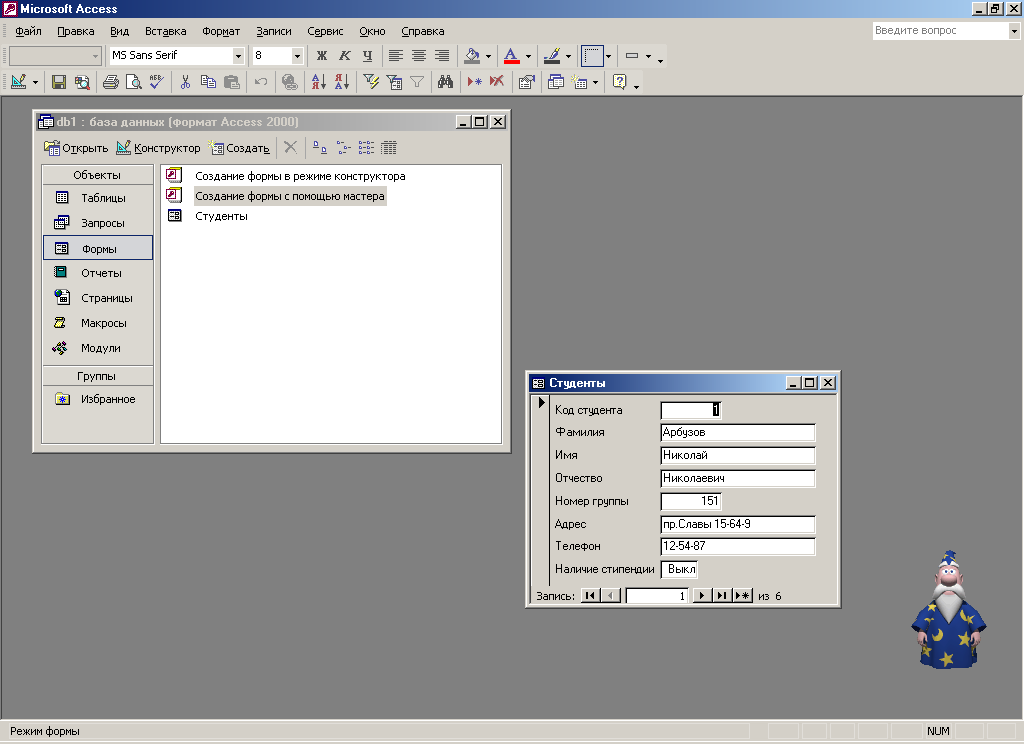Expand the line width dropdown arrow
Screen dimensions: 1024x744
tap(608, 56)
